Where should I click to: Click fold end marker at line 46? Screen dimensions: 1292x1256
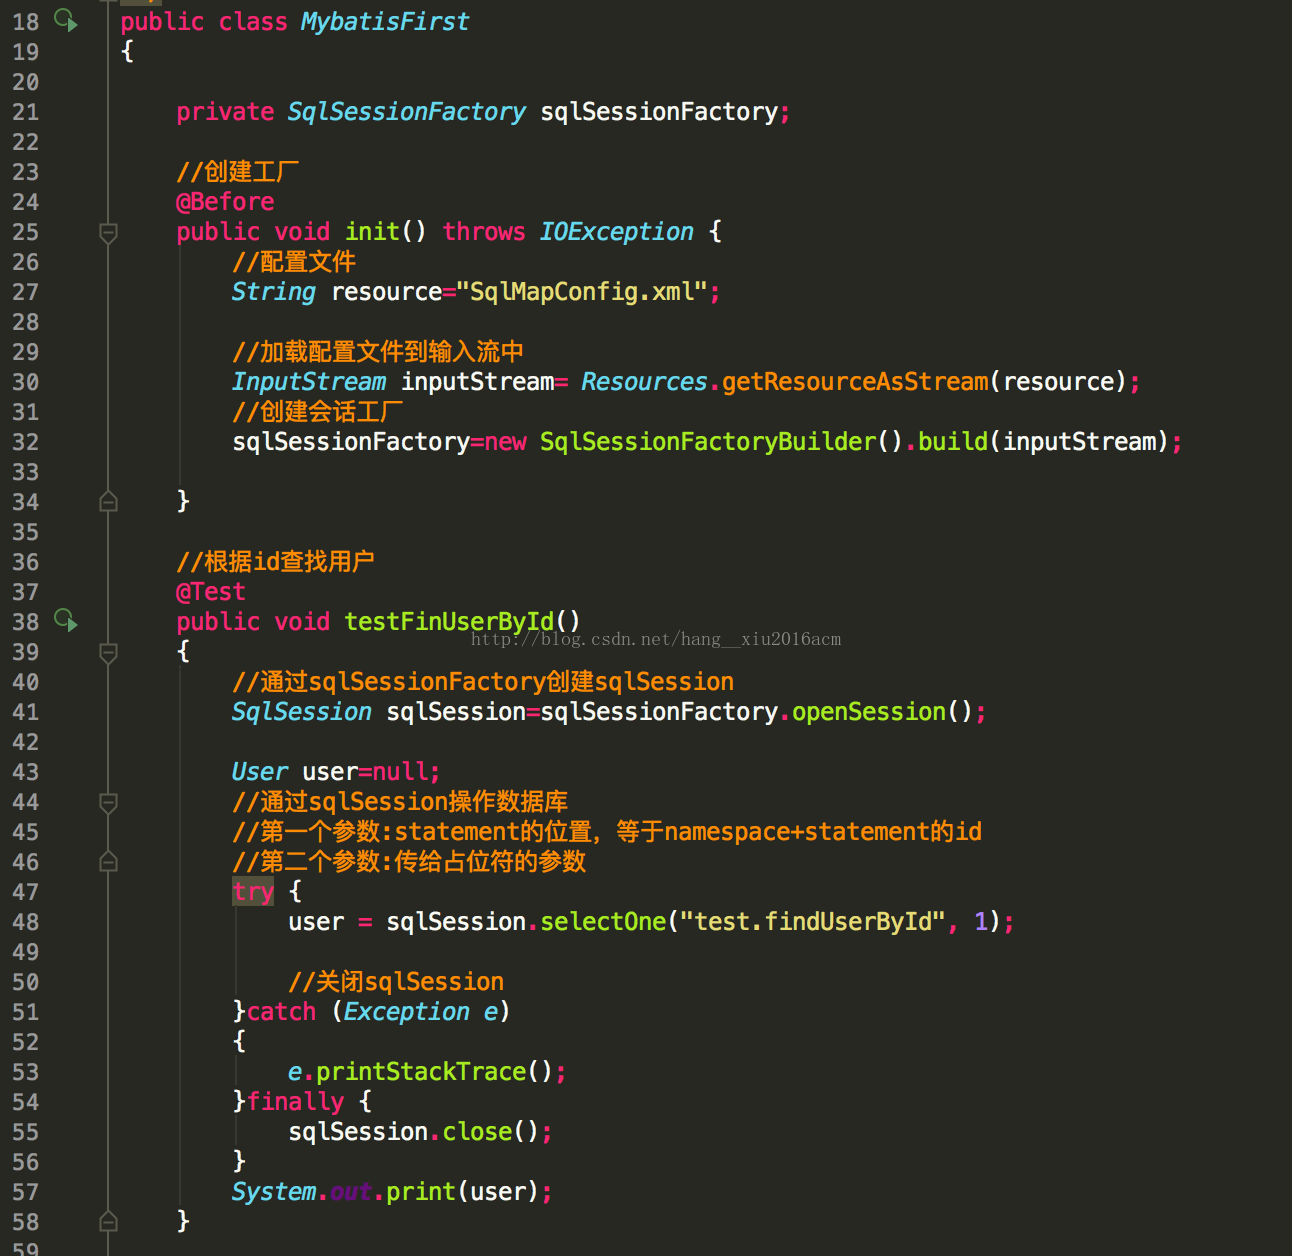(109, 861)
